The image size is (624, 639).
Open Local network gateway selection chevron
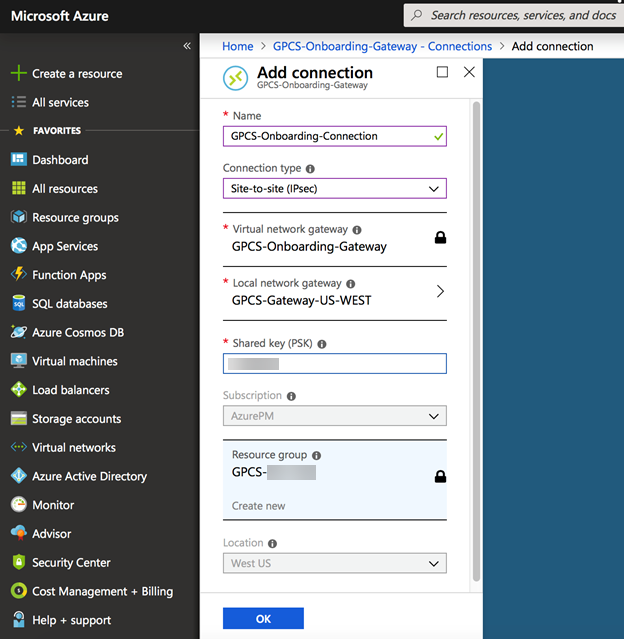[x=440, y=292]
